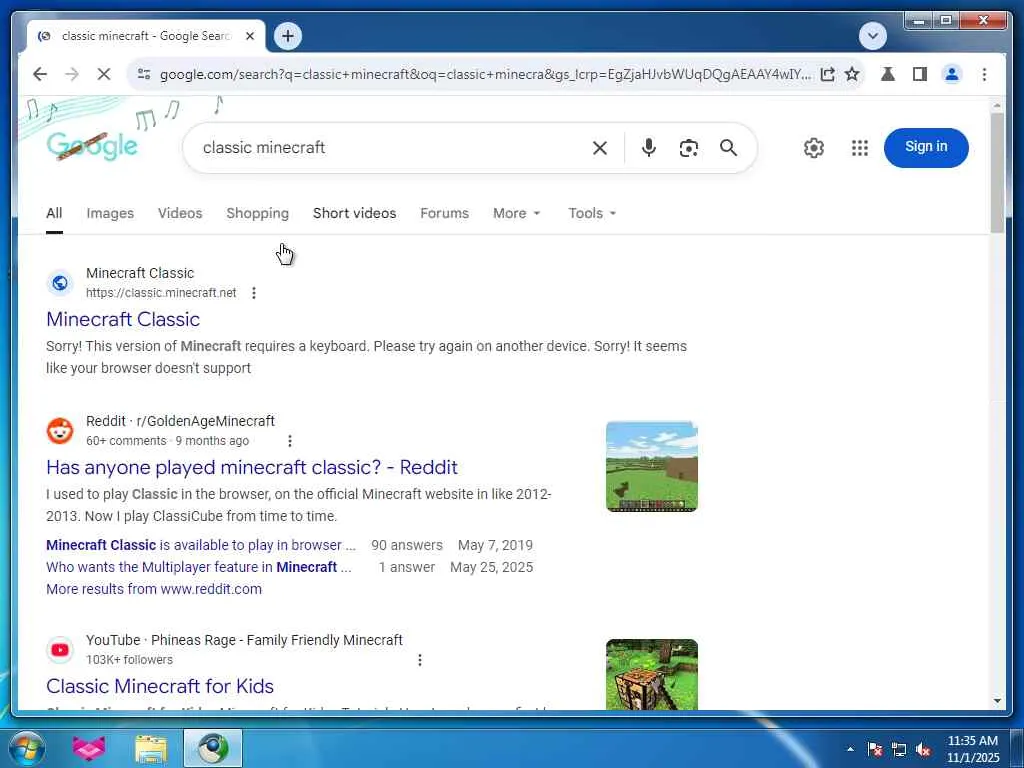Click the scrollbar down arrow
The width and height of the screenshot is (1024, 768).
(x=997, y=701)
